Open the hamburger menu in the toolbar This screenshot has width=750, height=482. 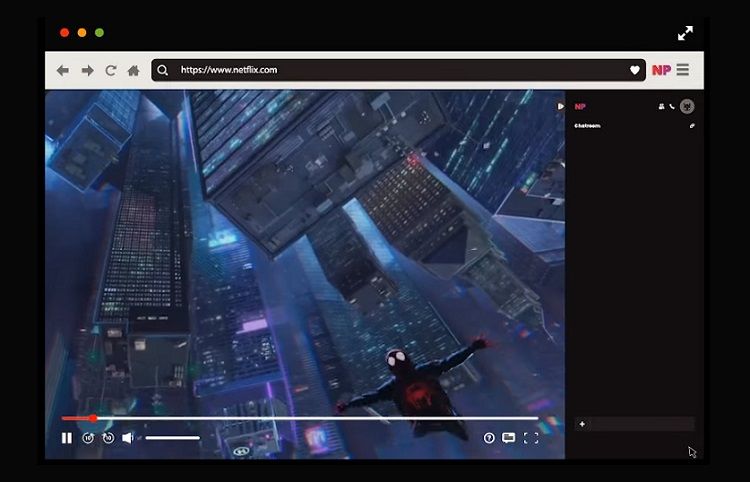click(683, 70)
